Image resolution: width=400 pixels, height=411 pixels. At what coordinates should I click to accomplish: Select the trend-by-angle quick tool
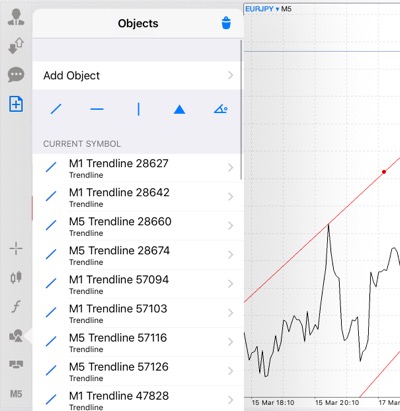click(221, 109)
